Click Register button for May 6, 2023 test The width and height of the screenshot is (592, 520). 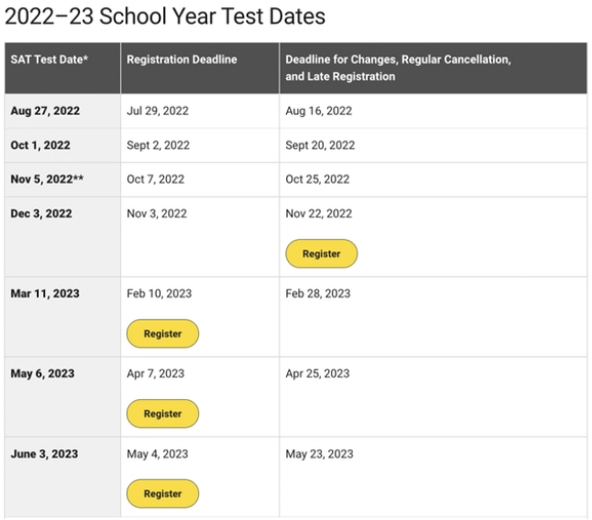163,414
